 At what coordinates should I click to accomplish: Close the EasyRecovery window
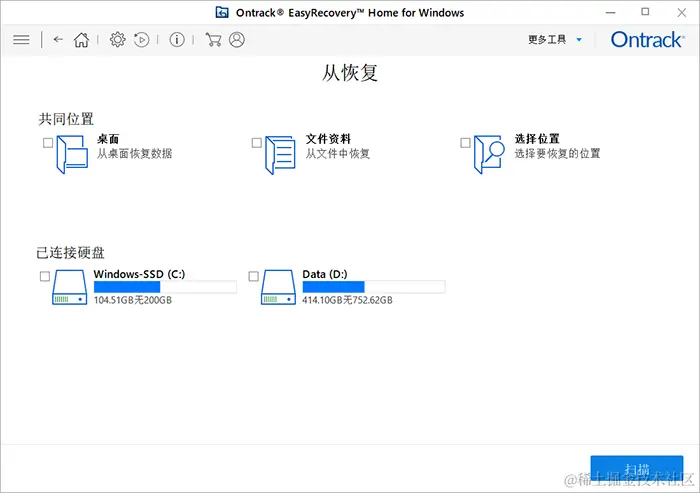[681, 13]
